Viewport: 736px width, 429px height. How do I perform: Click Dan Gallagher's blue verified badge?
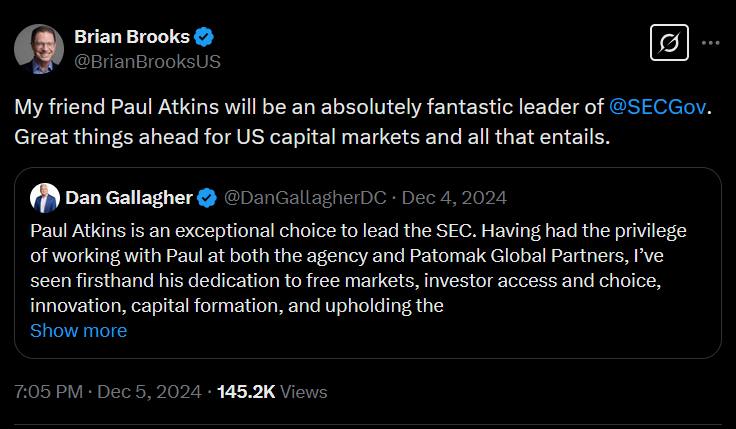[207, 194]
